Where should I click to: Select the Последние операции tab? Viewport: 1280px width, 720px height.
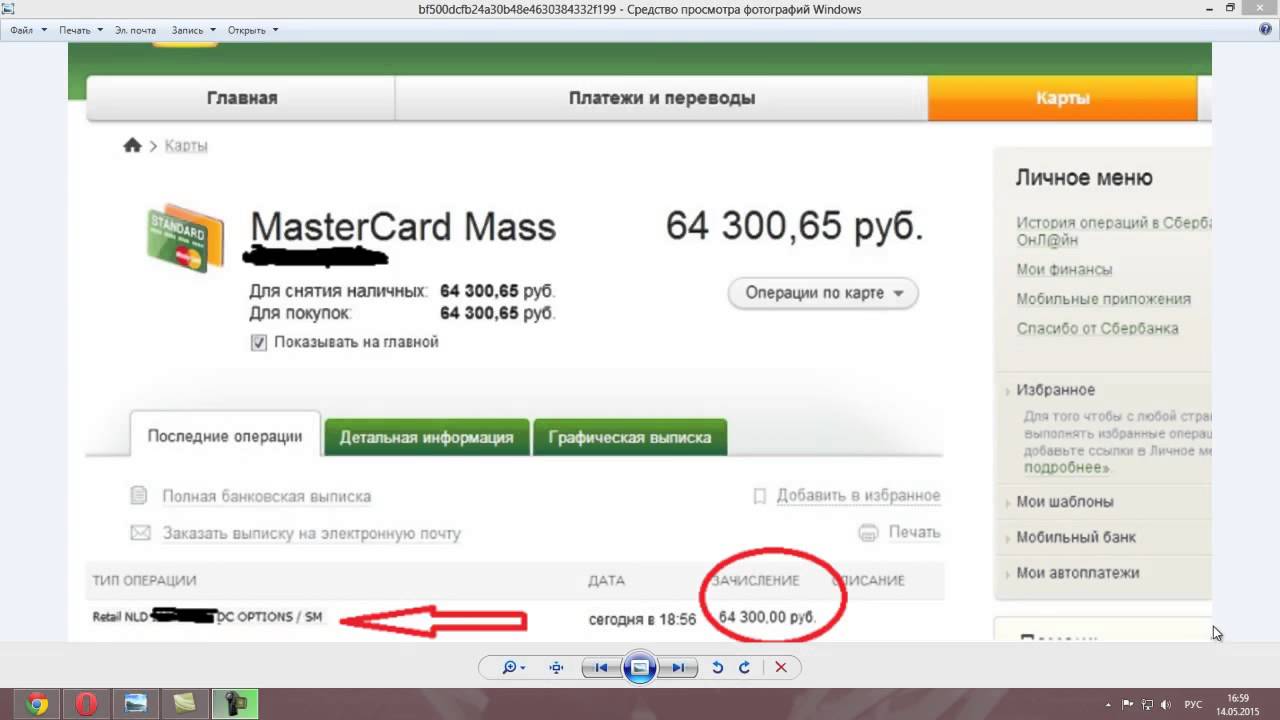[225, 436]
